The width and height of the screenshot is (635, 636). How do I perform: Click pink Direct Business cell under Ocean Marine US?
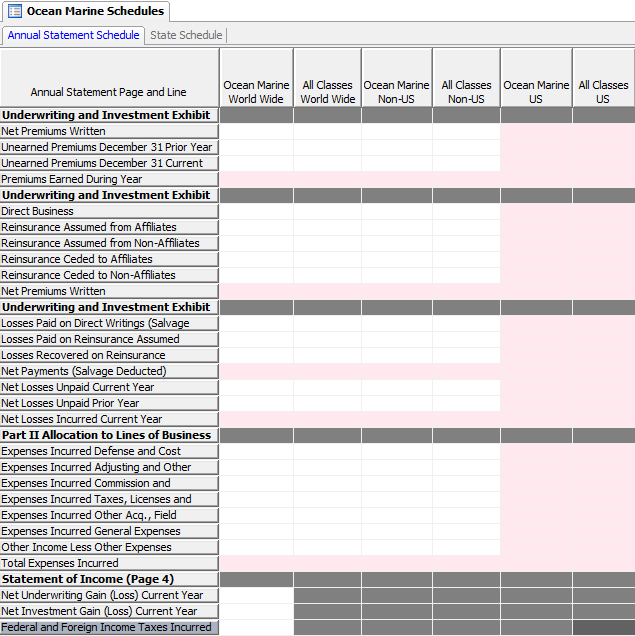(536, 211)
